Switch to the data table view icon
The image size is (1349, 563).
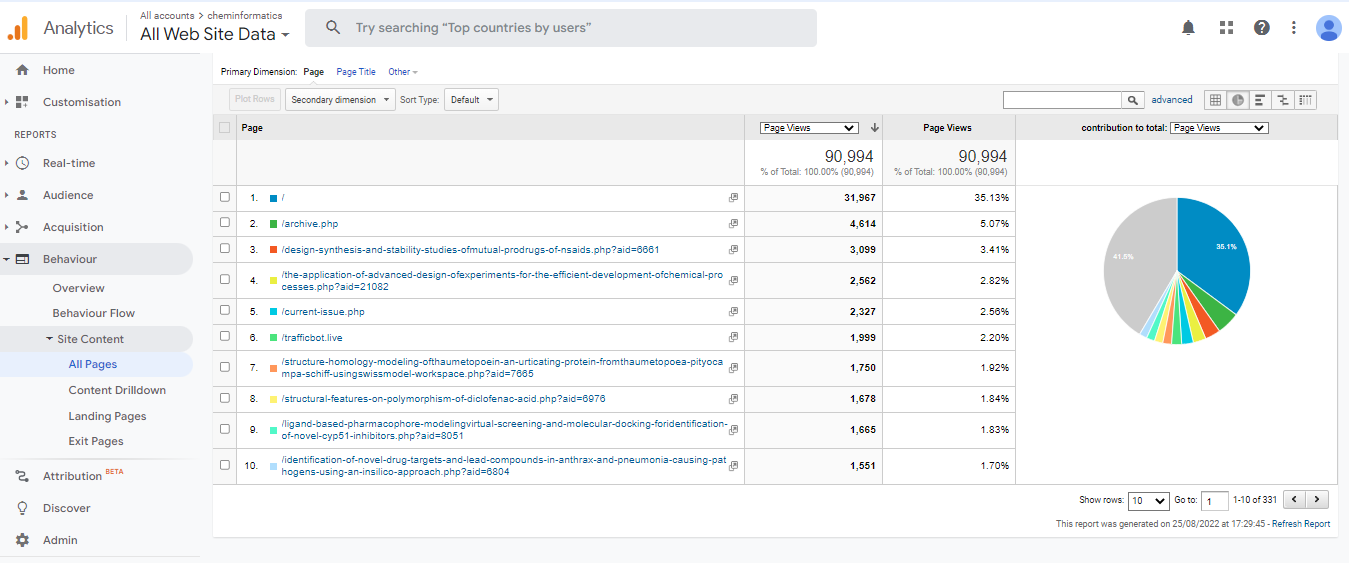pyautogui.click(x=1215, y=100)
